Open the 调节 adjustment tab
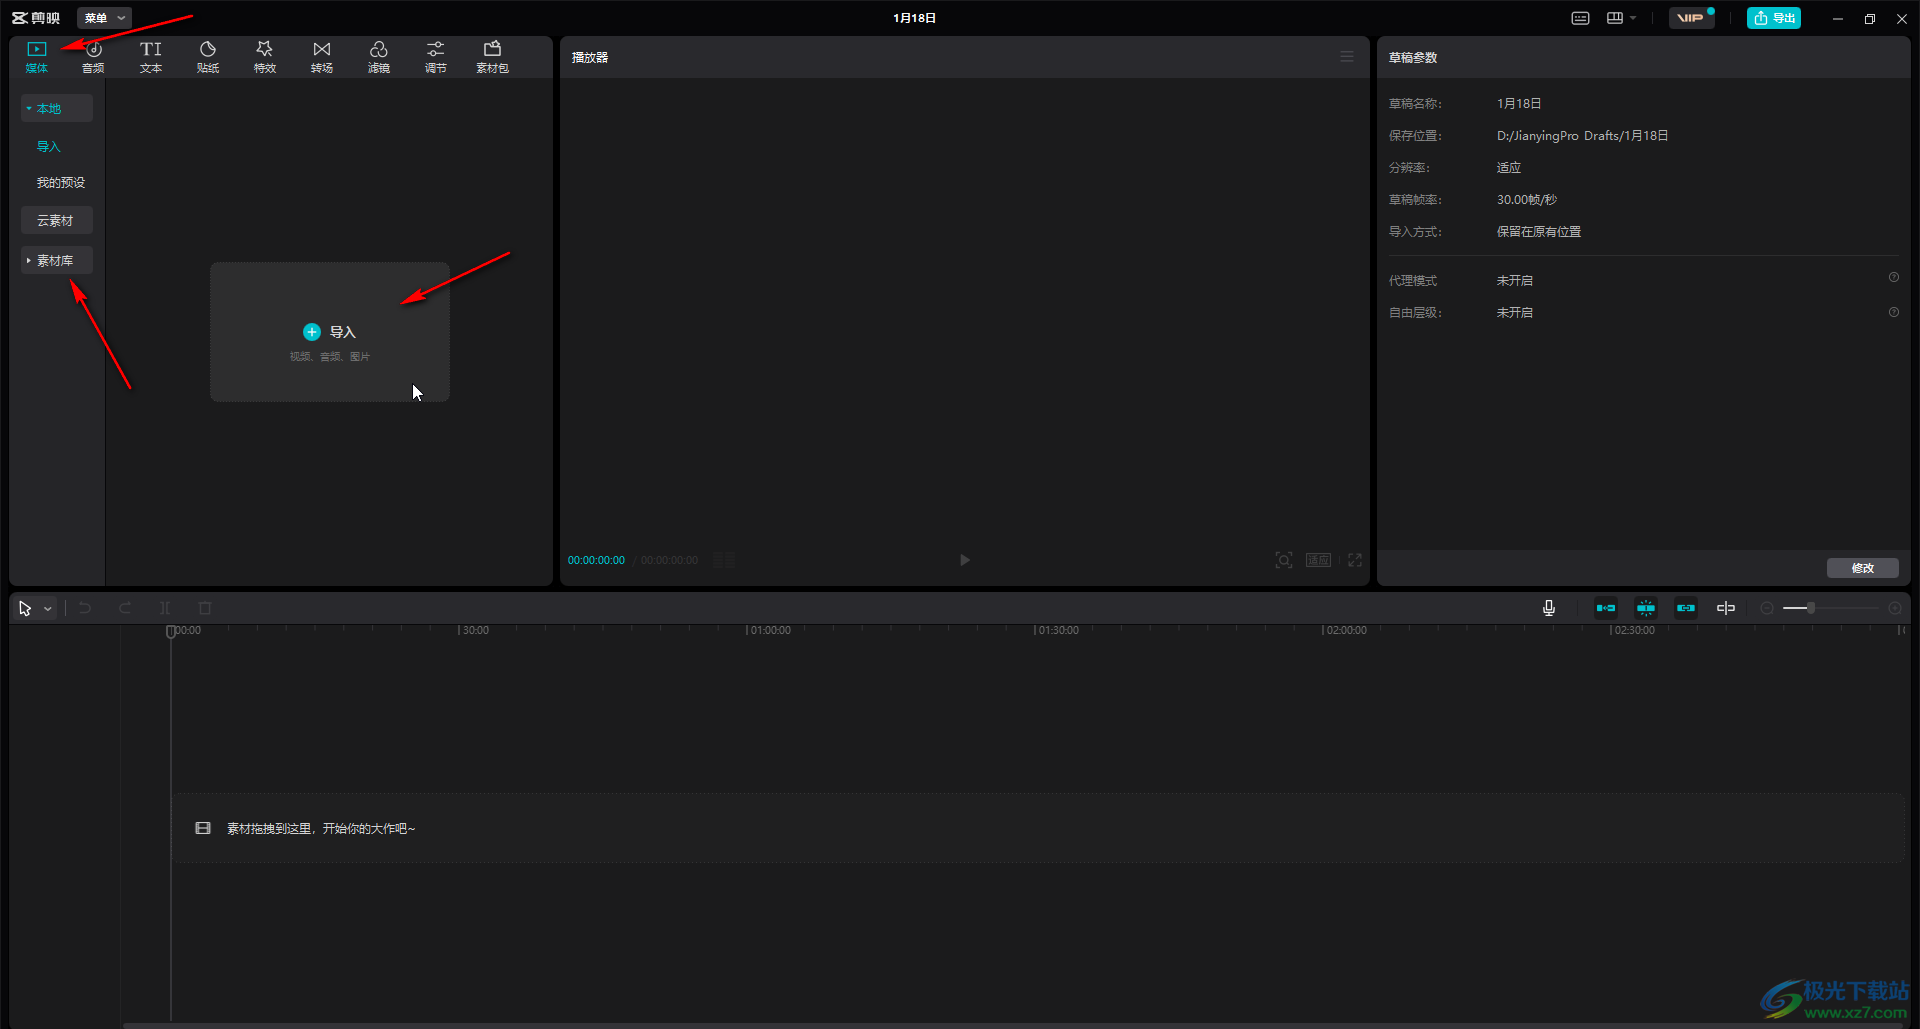Viewport: 1920px width, 1029px height. coord(436,57)
